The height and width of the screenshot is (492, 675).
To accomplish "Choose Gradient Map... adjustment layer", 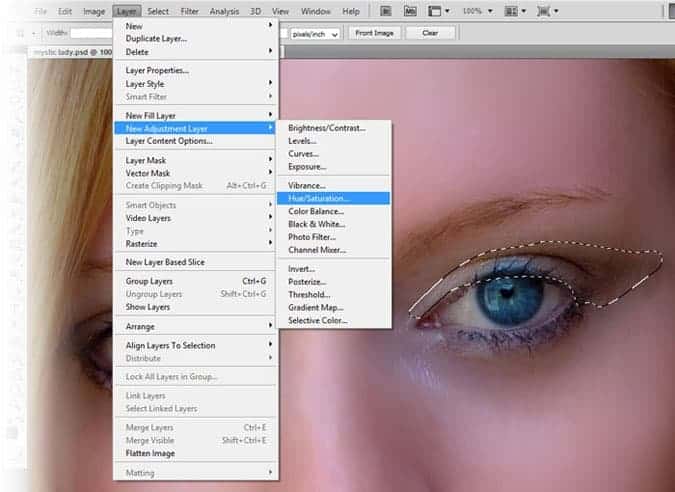I will pos(334,308).
